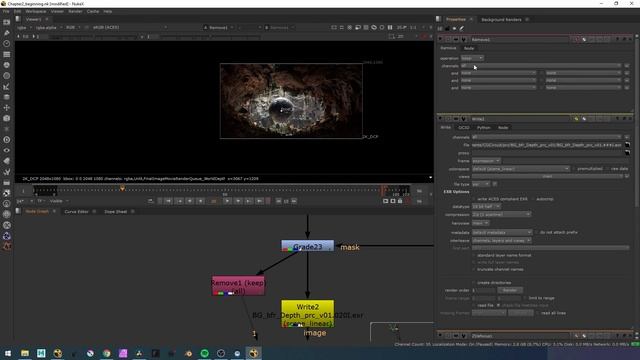Open the OCIO tab in Write1
The width and height of the screenshot is (640, 360).
464,128
